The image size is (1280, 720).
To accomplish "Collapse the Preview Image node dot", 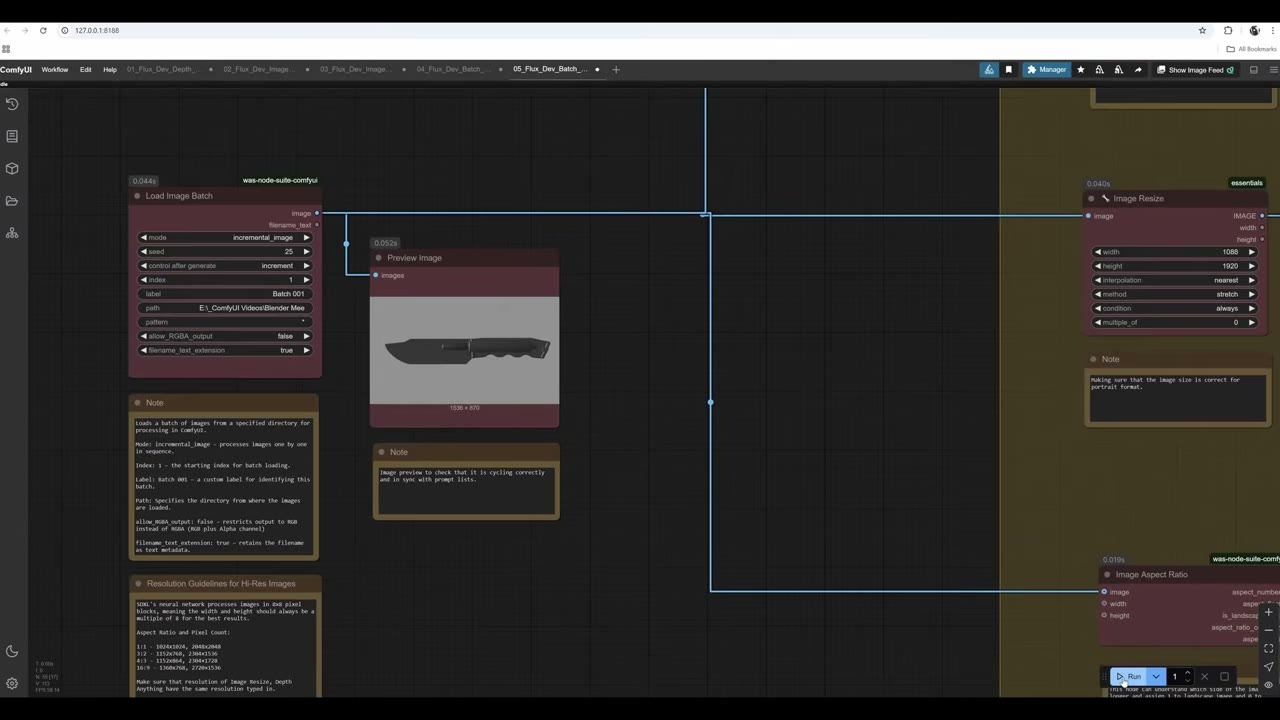I will coord(379,258).
